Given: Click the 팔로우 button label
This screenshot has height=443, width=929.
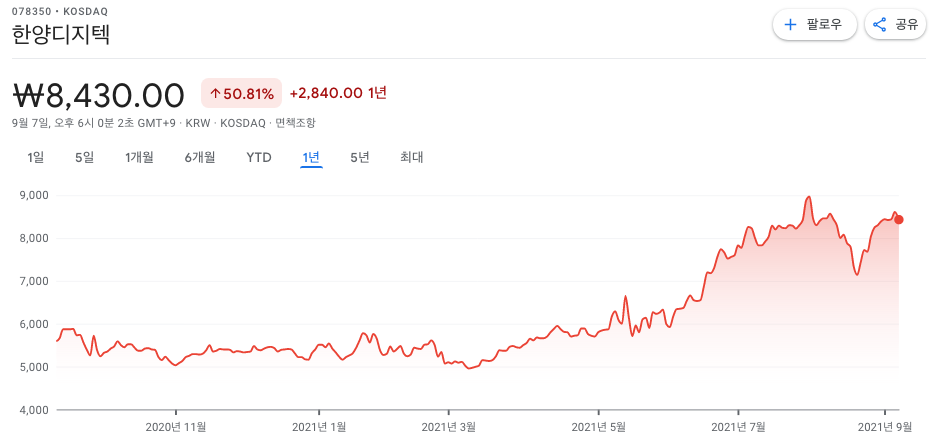Looking at the screenshot, I should coord(824,25).
